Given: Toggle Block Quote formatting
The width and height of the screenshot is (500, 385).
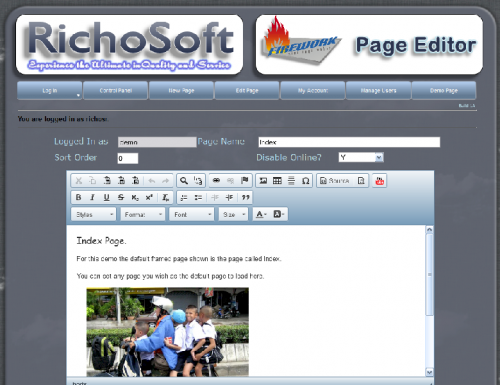Looking at the screenshot, I should [x=246, y=197].
